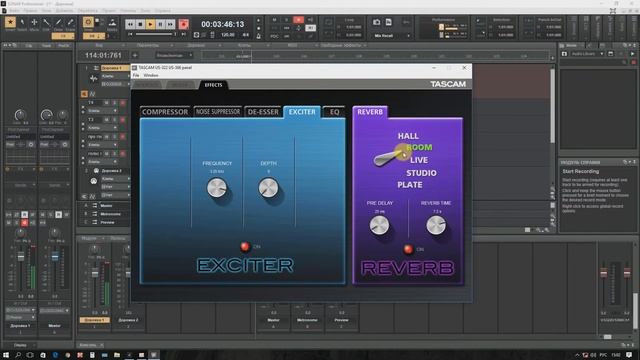Image resolution: width=640 pixels, height=360 pixels.
Task: Click the save scene icon beside camera
Action: click(389, 22)
